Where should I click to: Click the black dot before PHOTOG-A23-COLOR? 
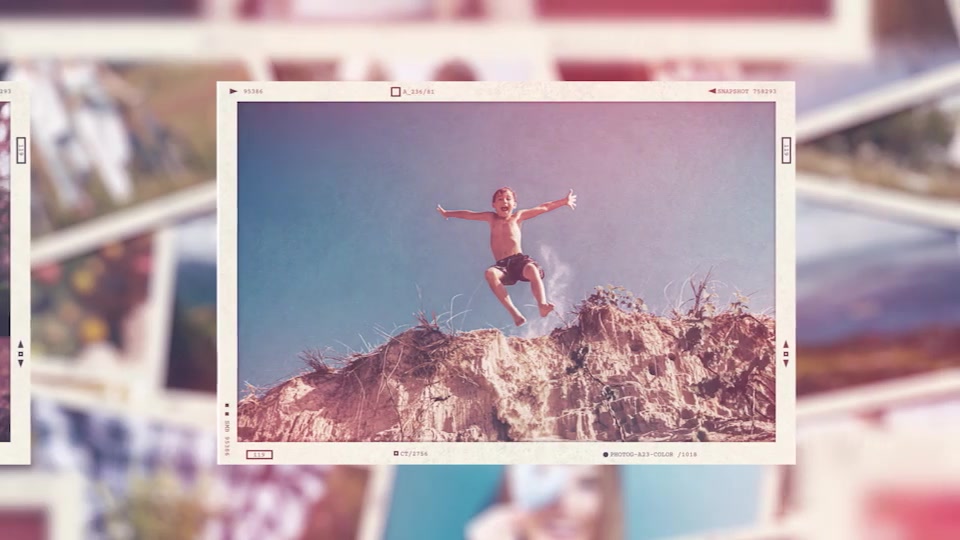pos(606,455)
